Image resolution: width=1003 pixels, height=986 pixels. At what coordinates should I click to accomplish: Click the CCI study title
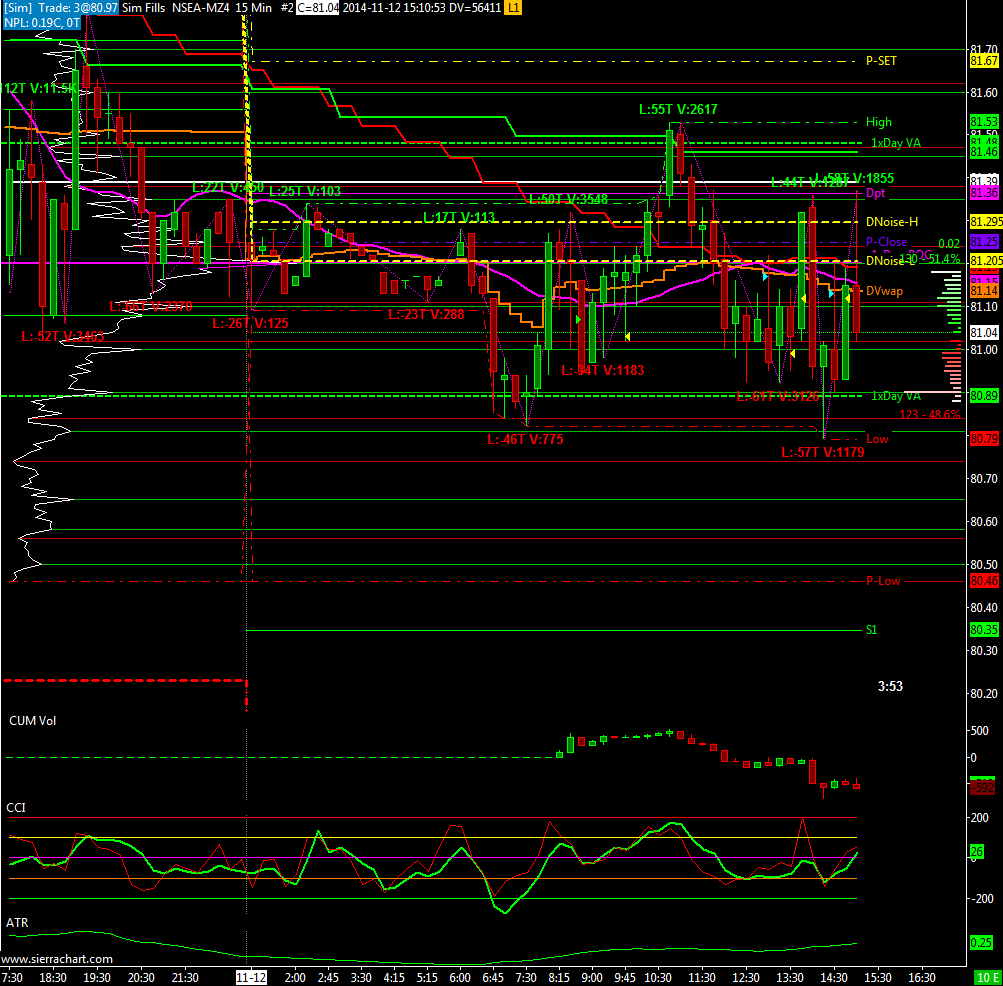click(x=16, y=808)
